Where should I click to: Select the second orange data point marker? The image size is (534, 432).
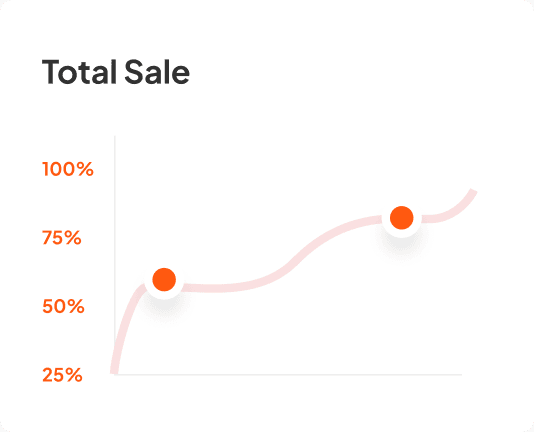(x=402, y=218)
